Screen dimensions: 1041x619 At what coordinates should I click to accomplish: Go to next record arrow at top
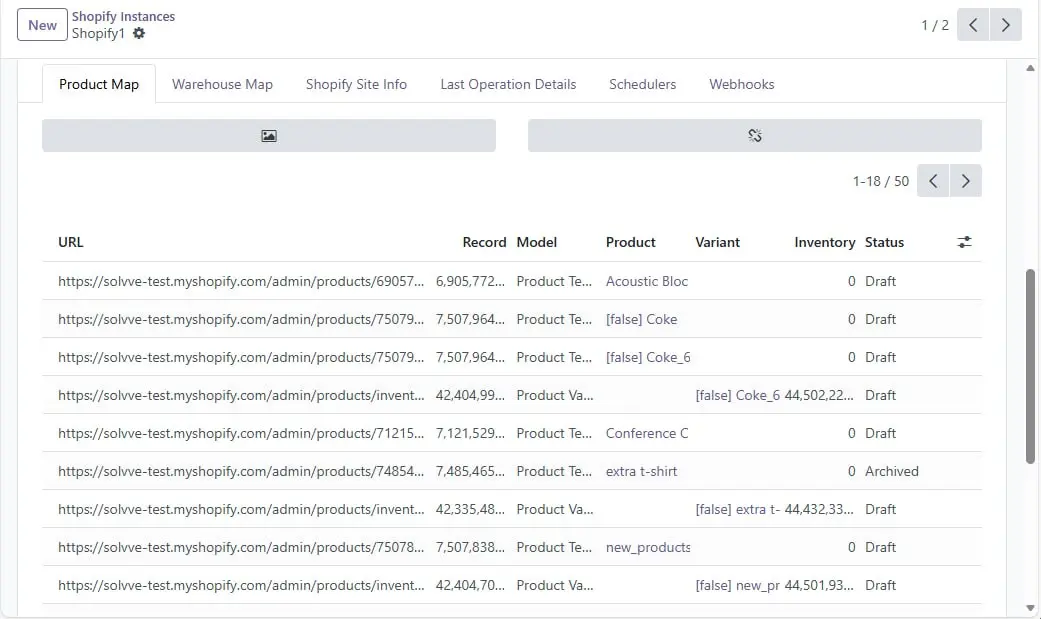1006,25
